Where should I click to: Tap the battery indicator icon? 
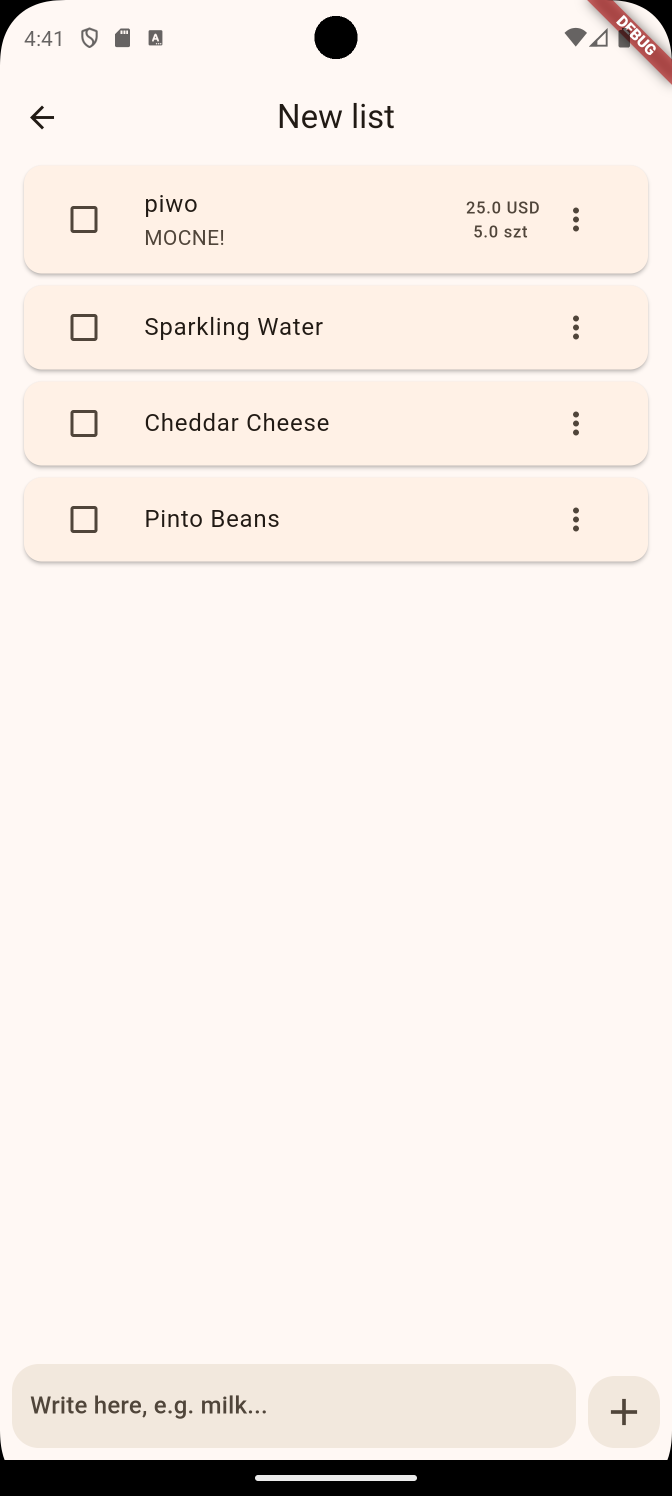[623, 38]
